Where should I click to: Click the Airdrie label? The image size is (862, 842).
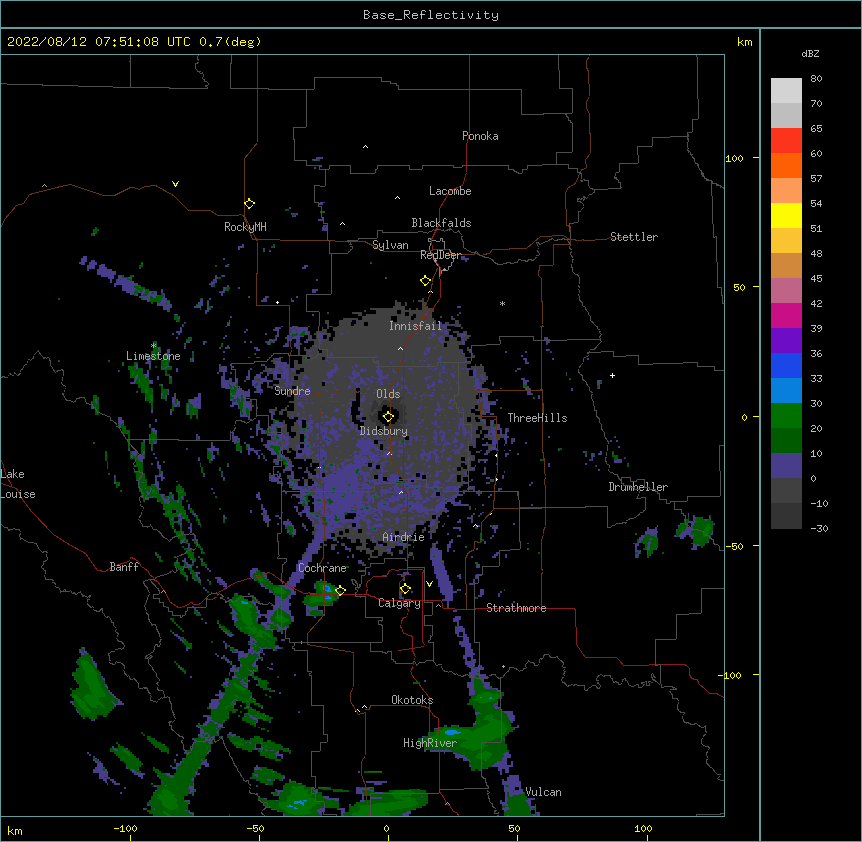pos(404,537)
